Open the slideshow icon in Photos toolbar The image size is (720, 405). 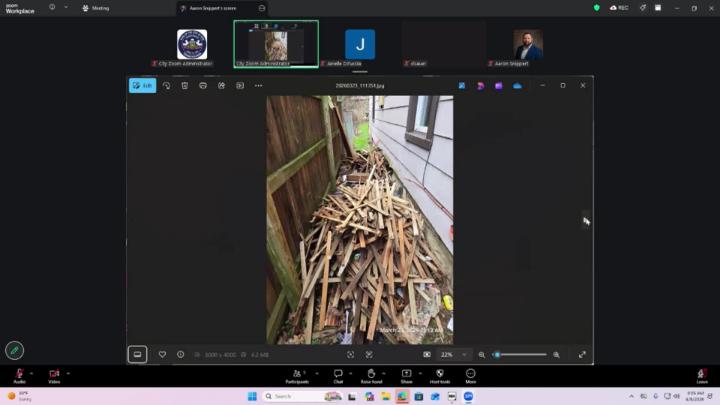[240, 85]
